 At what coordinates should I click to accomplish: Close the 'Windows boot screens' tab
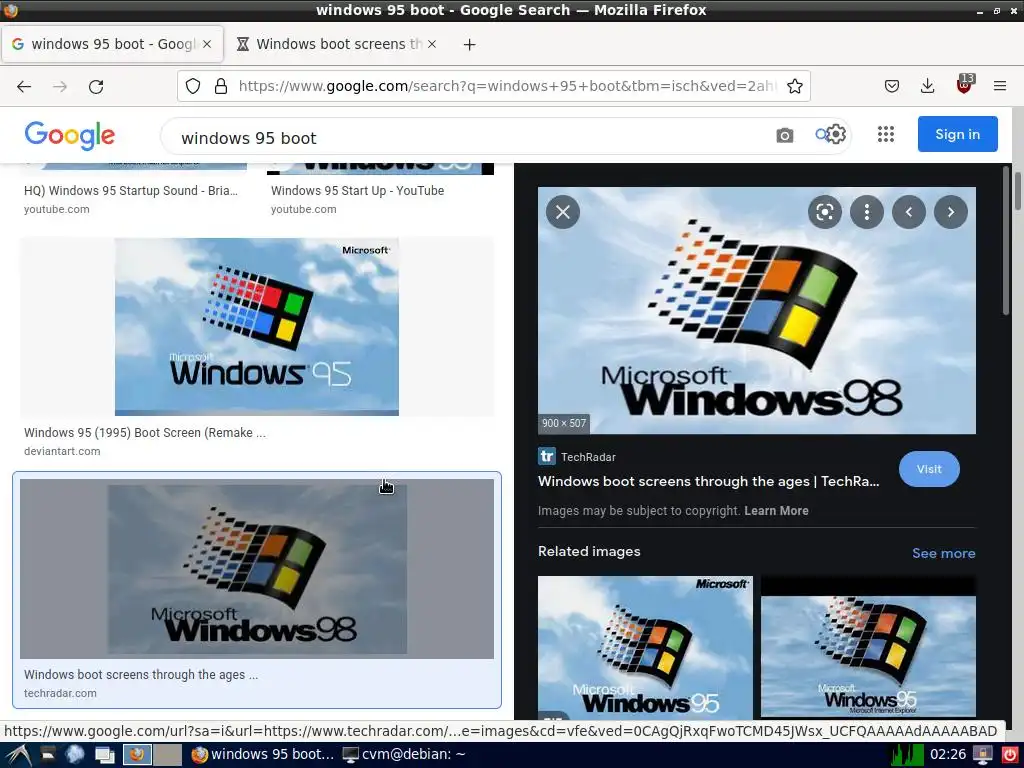pos(432,44)
